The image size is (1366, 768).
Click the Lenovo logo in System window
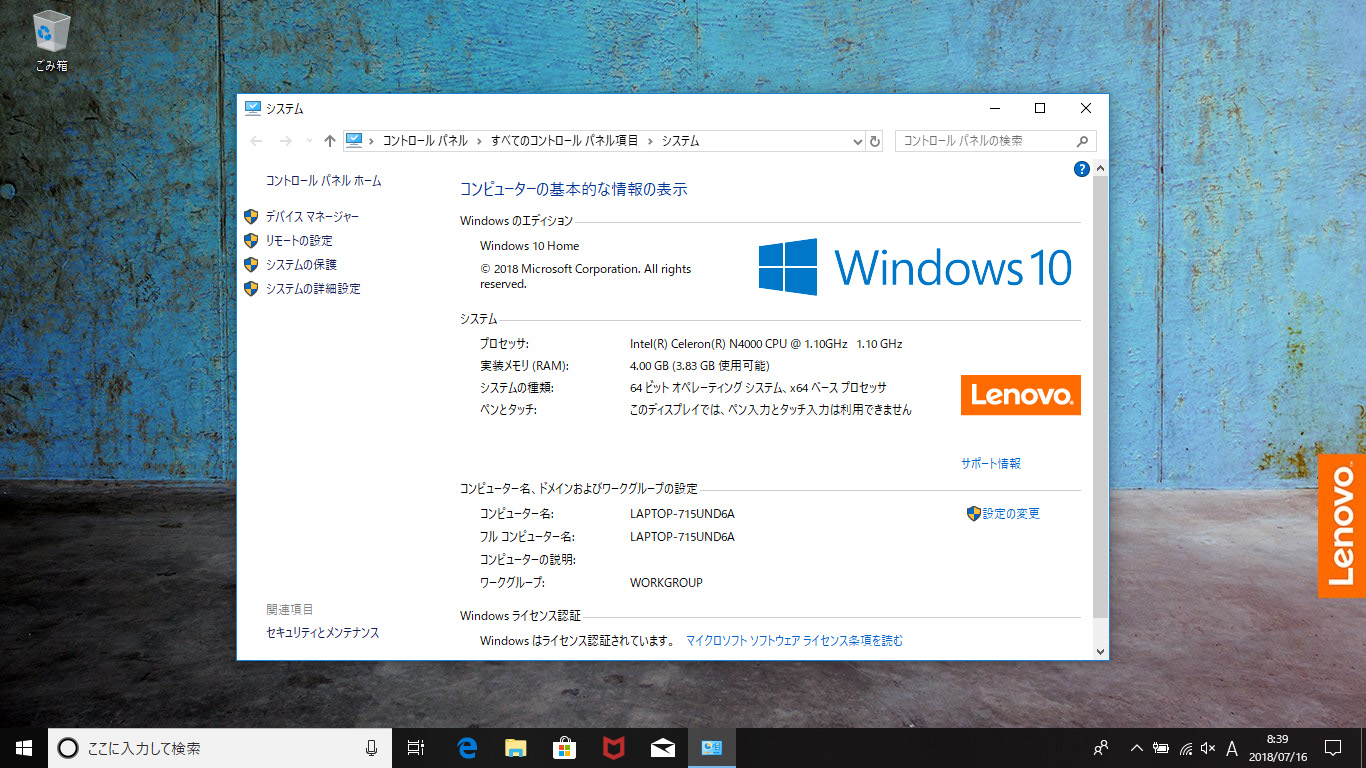pos(1021,395)
